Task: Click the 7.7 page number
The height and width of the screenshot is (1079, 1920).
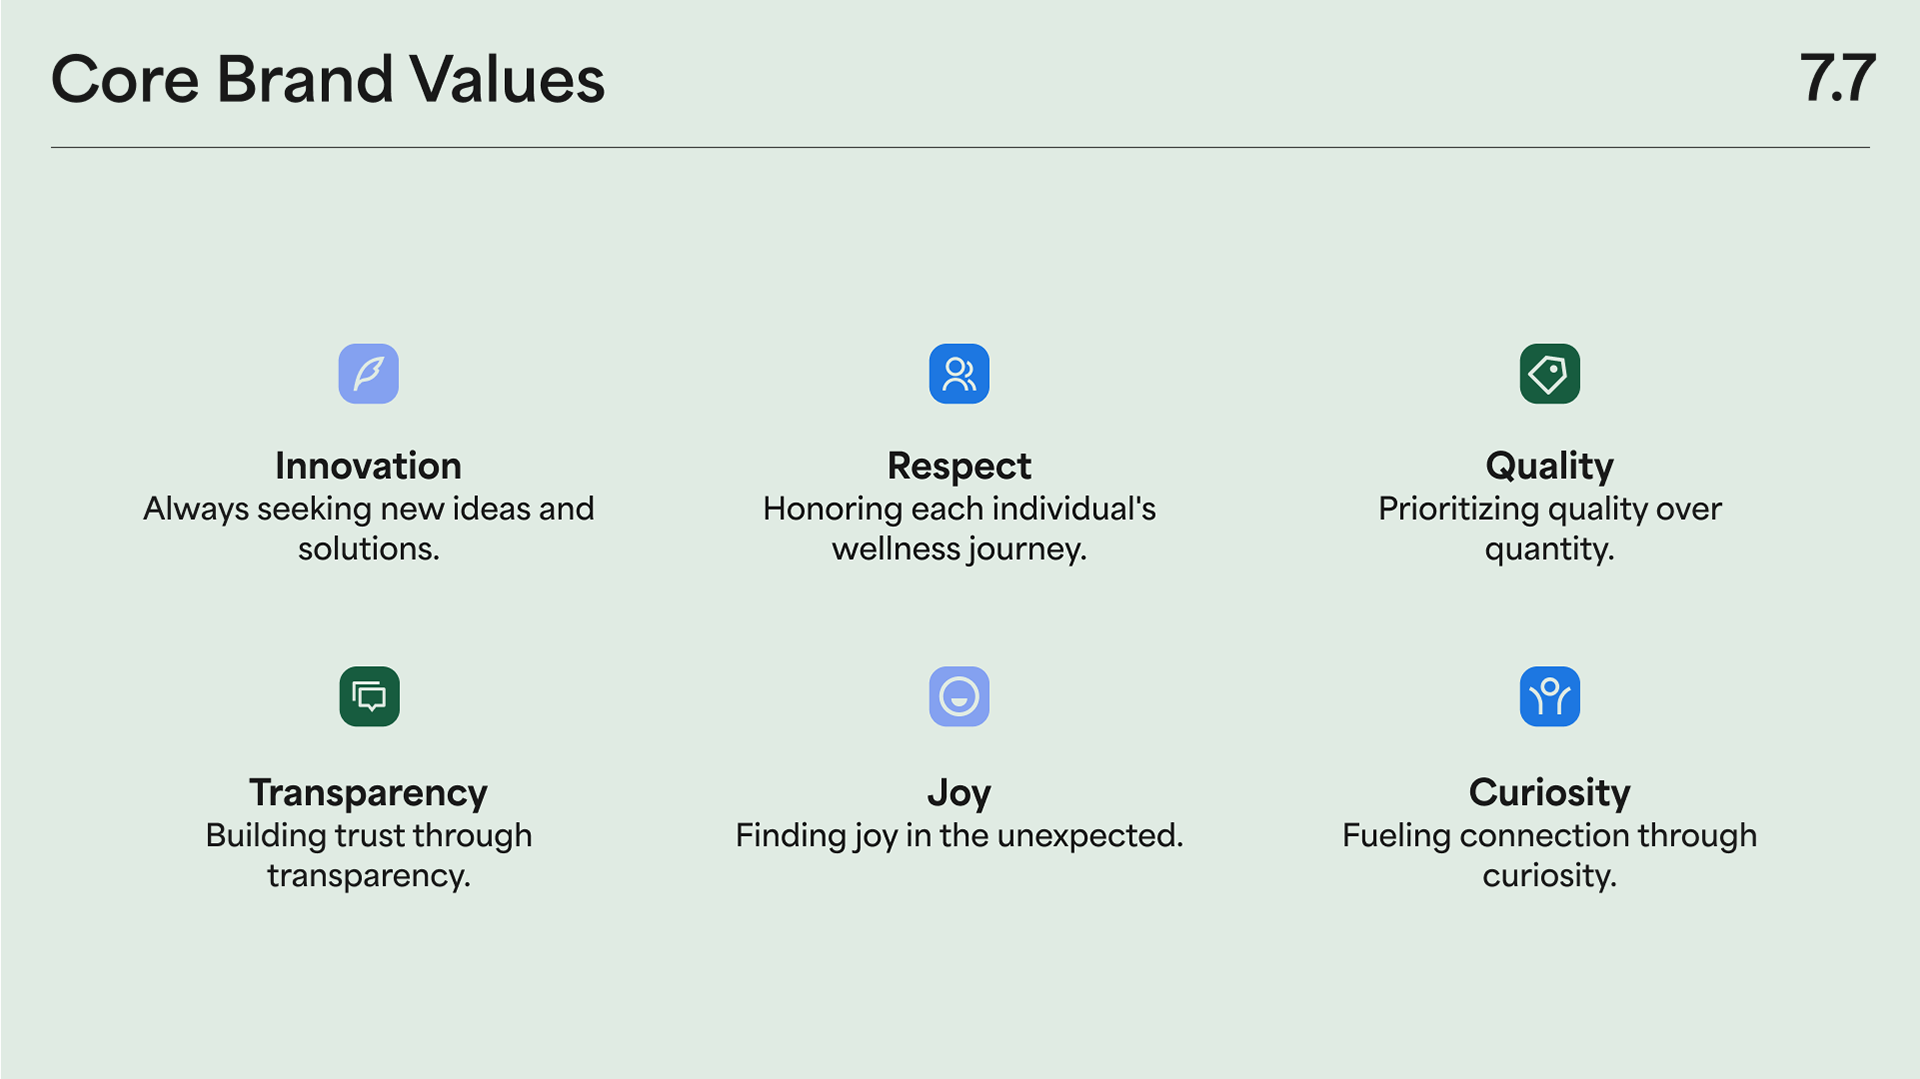Action: [1837, 79]
